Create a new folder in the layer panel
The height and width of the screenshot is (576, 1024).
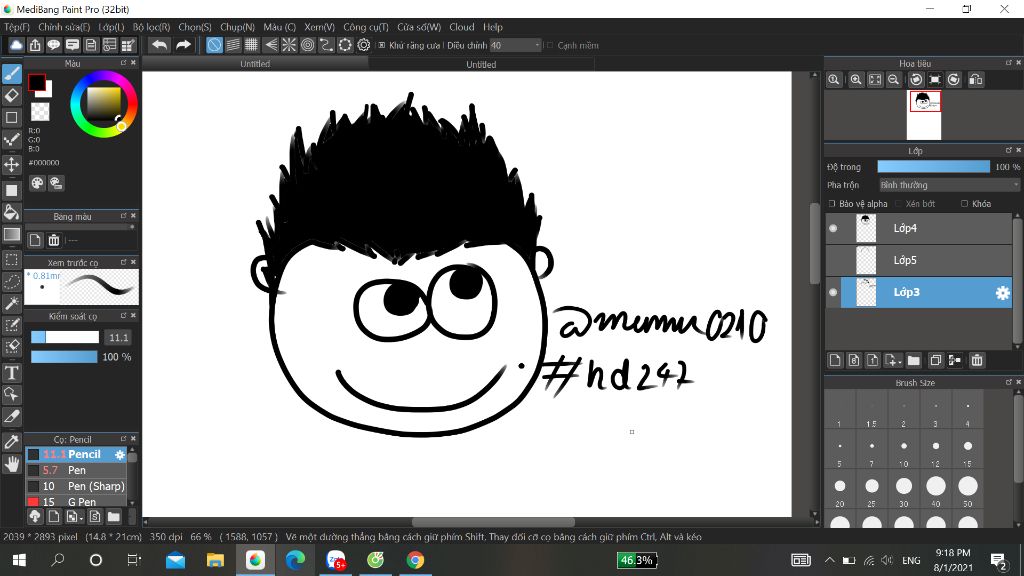click(x=914, y=360)
